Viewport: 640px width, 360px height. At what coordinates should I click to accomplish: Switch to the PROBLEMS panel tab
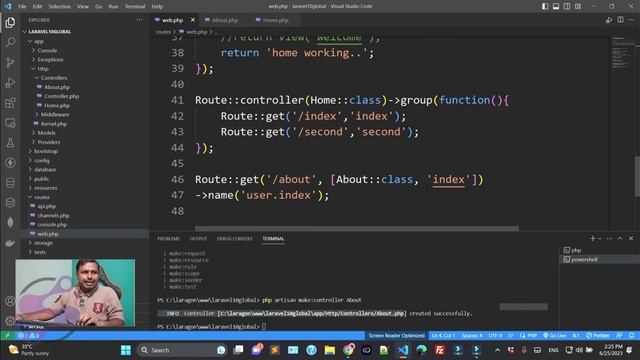169,238
